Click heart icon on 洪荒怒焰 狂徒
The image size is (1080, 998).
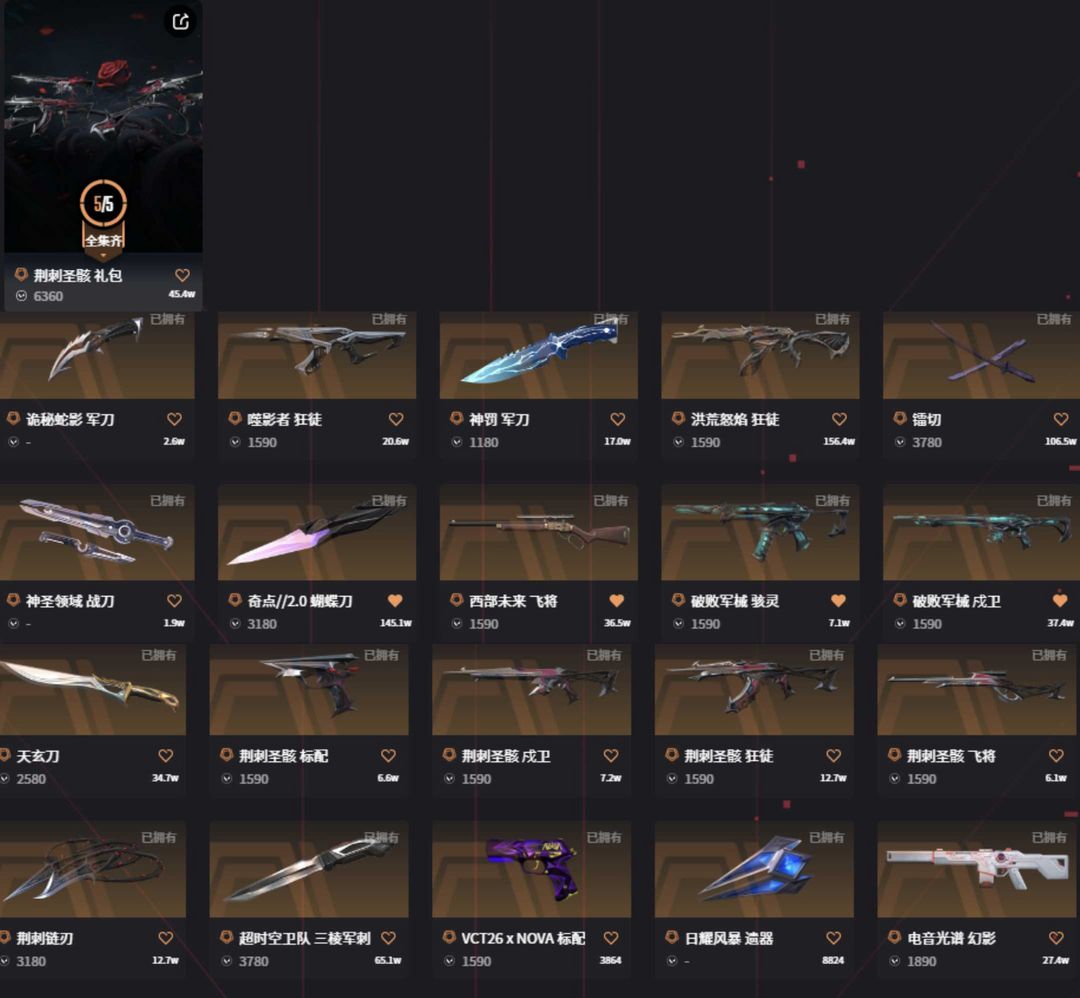[840, 419]
